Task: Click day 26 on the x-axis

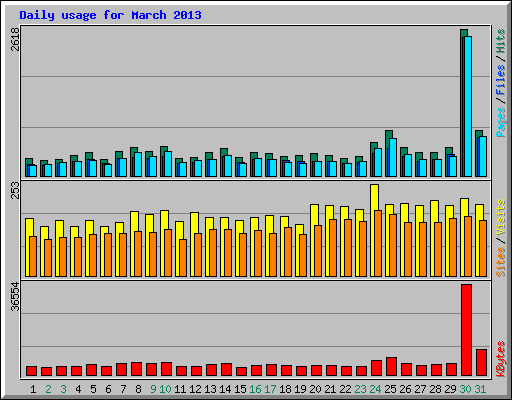Action: point(405,389)
